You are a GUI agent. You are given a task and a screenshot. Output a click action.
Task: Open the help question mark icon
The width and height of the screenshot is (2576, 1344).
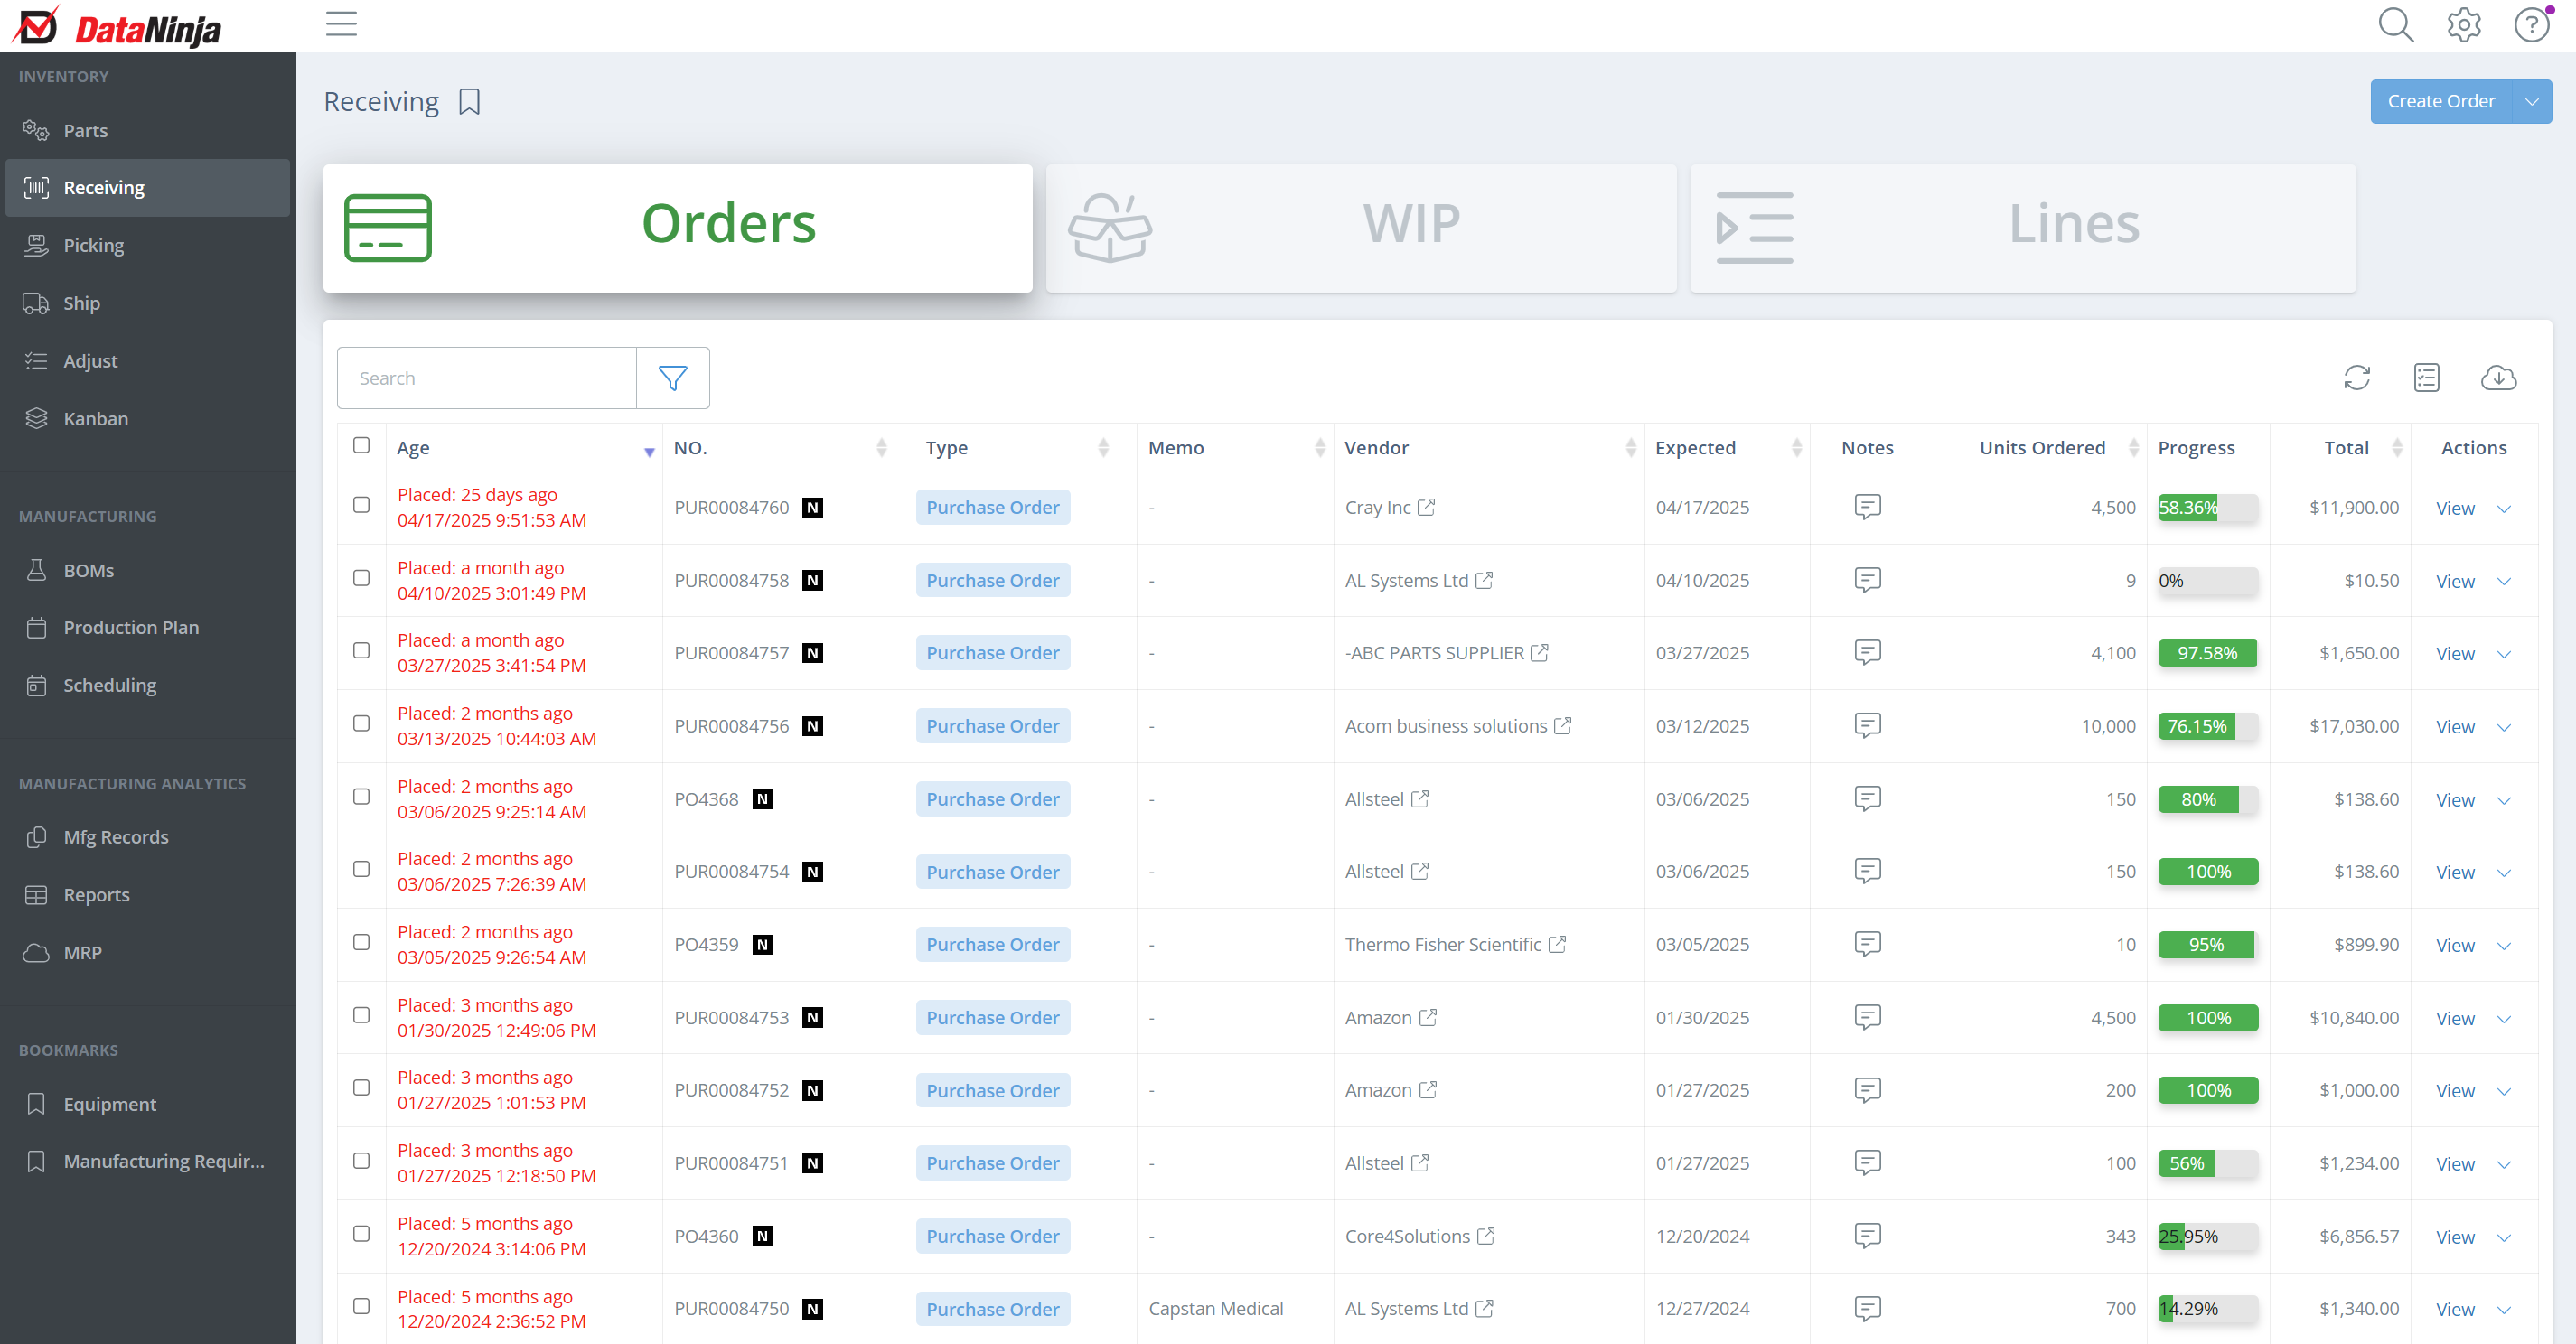pyautogui.click(x=2531, y=25)
